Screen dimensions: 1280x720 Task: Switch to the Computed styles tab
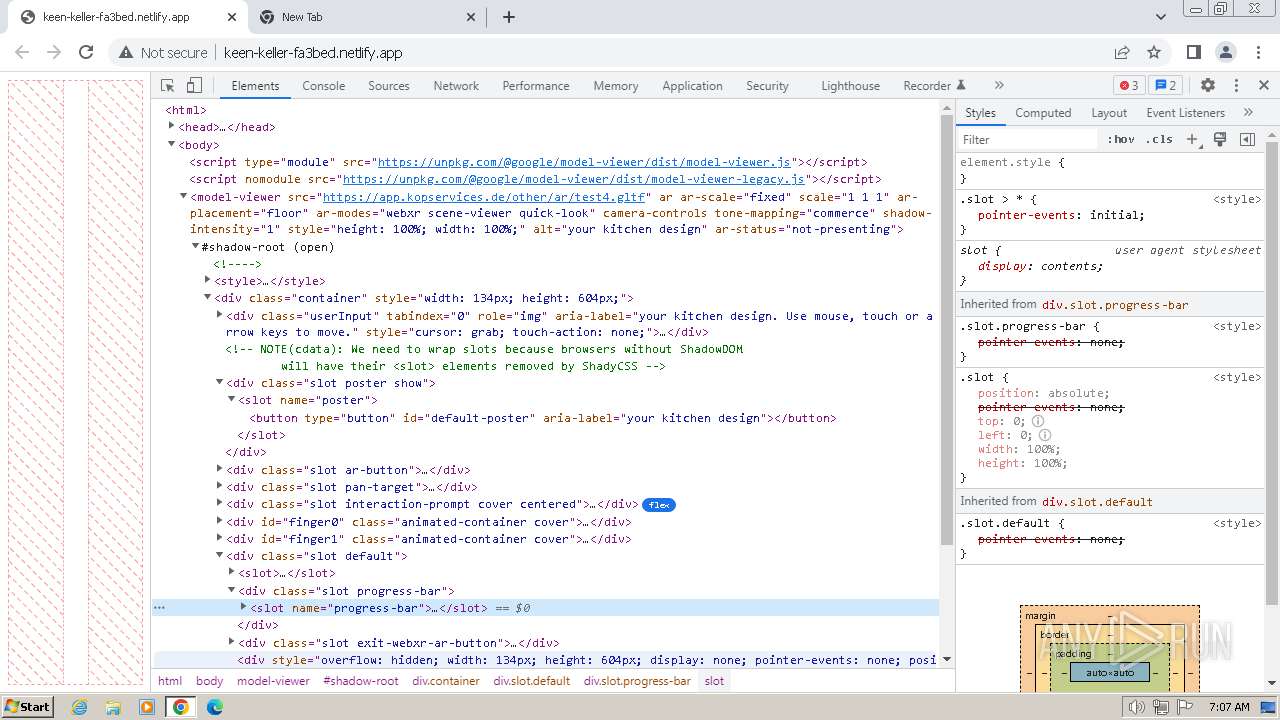tap(1043, 113)
